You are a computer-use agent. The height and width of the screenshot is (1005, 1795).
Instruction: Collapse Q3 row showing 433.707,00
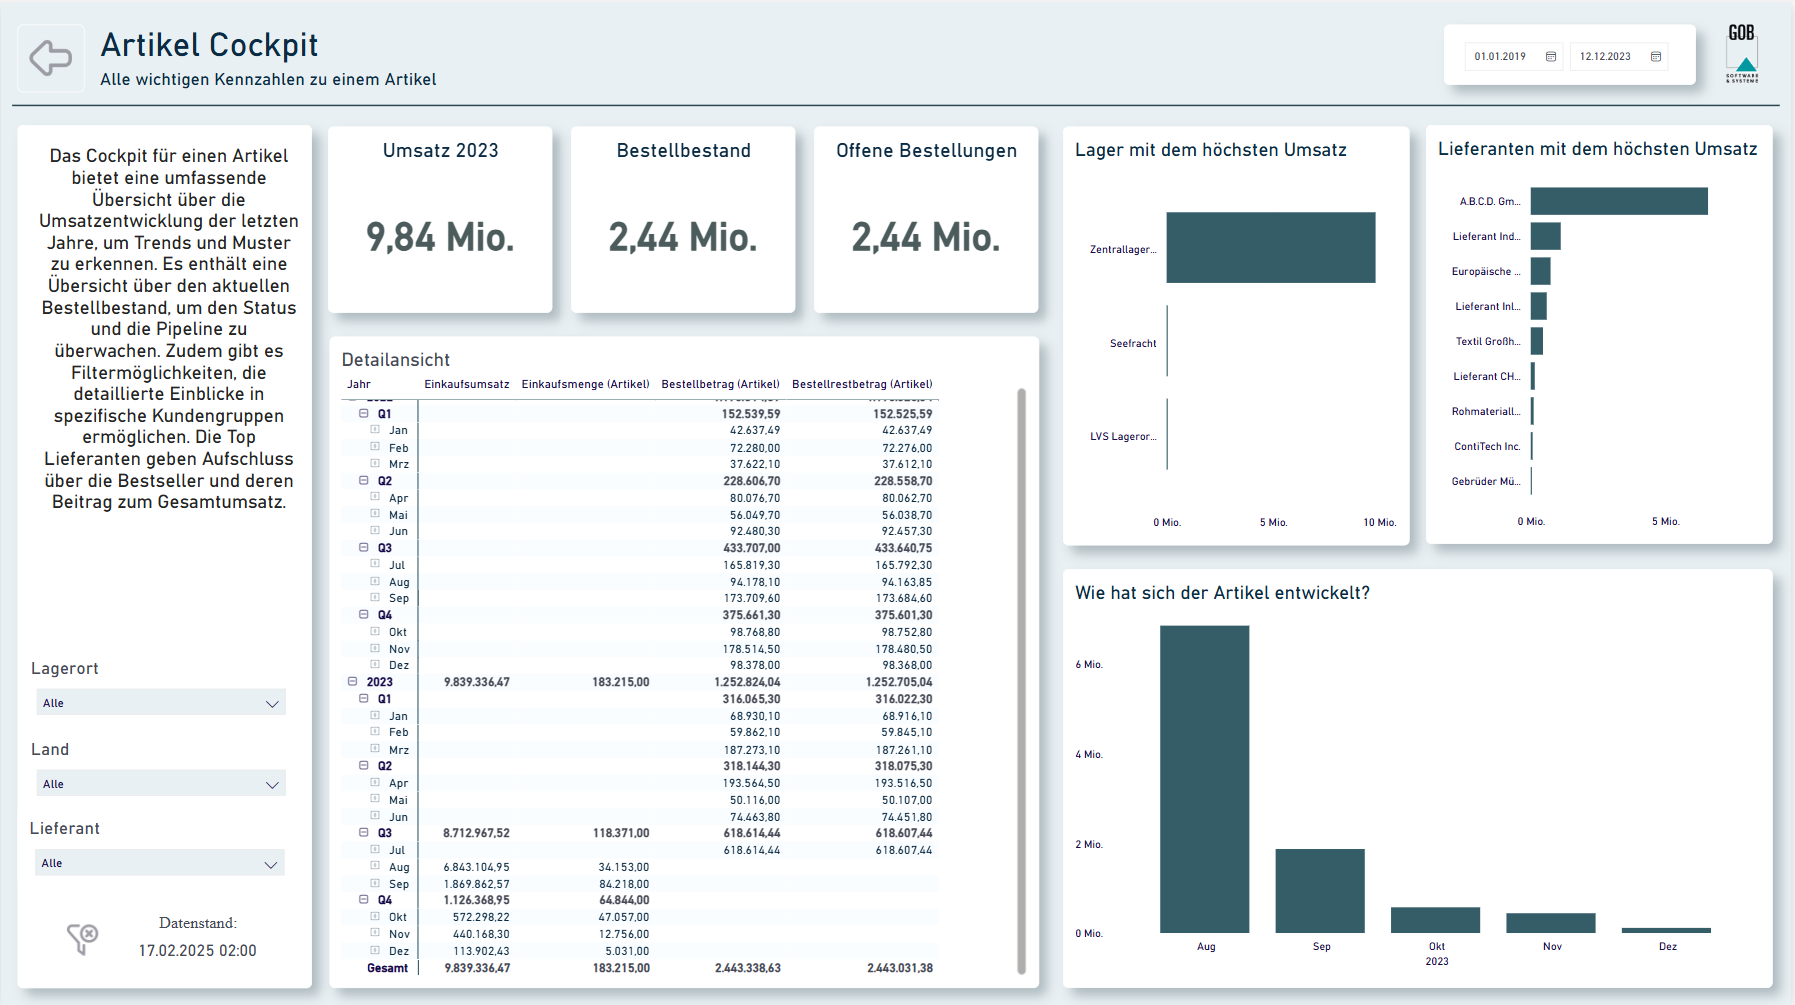click(364, 548)
